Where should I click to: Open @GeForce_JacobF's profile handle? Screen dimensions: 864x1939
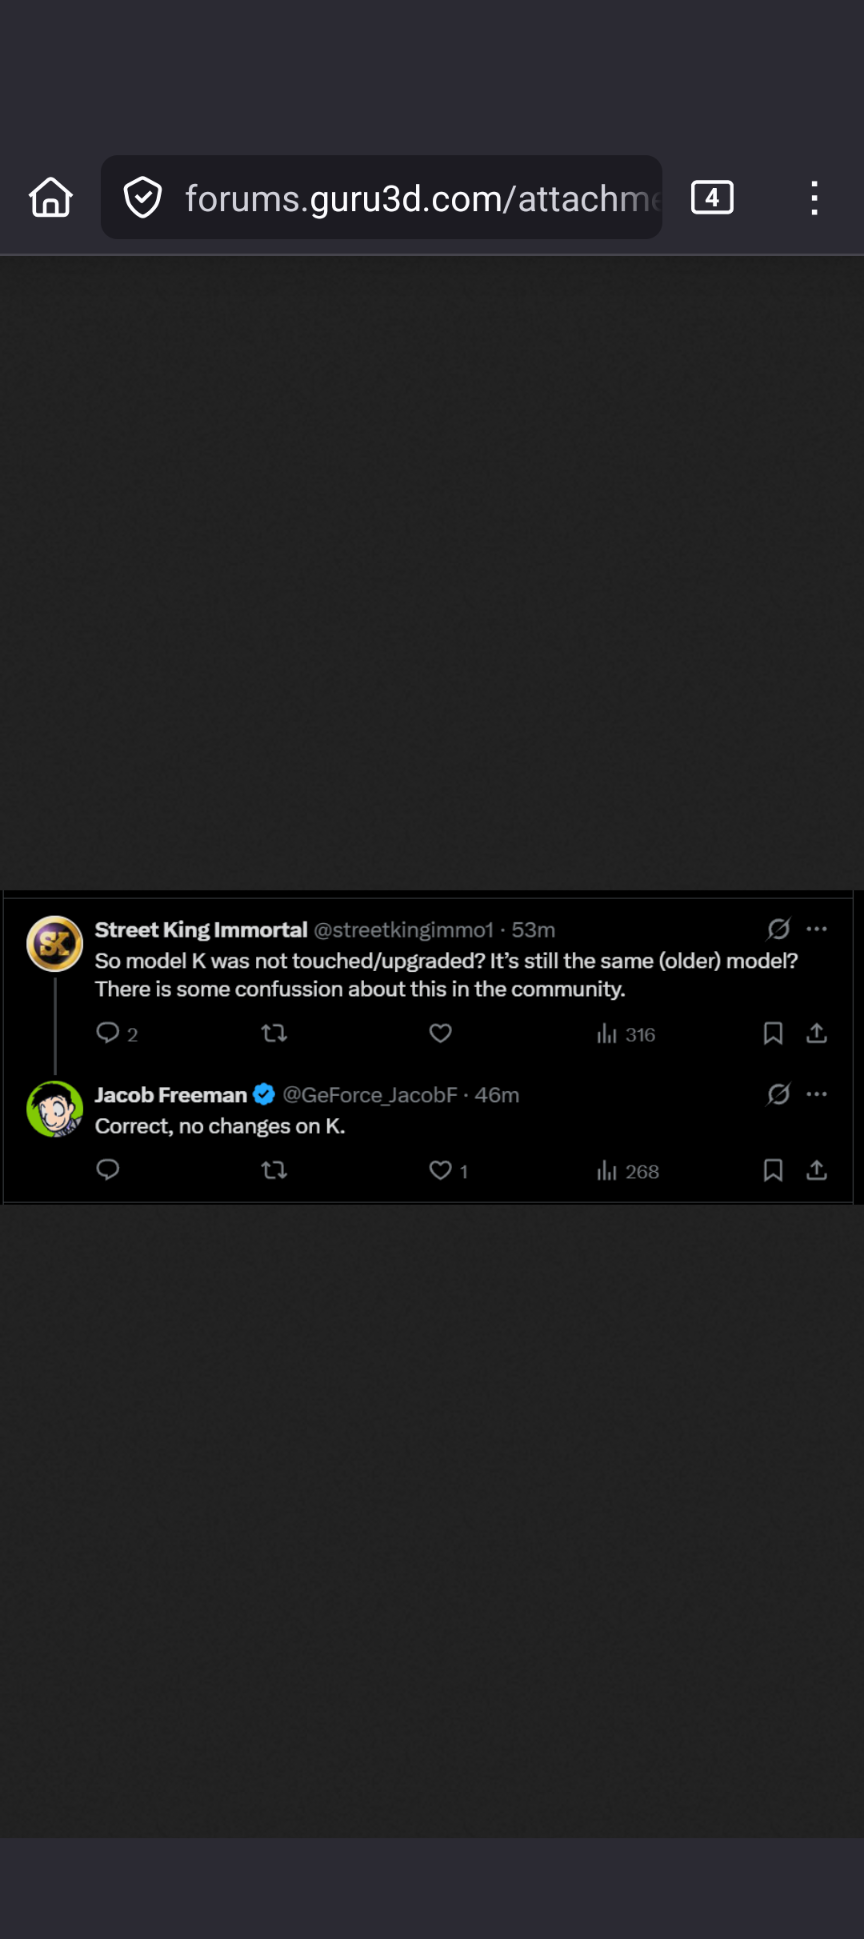click(370, 1094)
